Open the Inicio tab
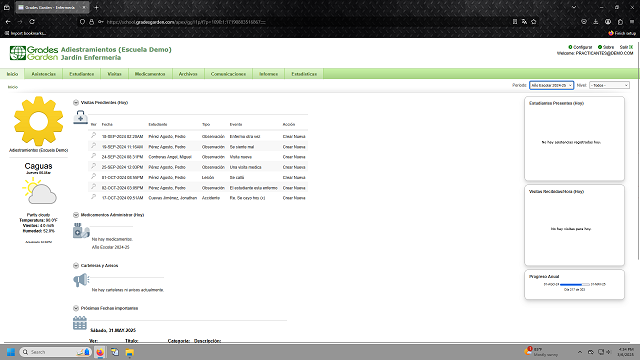 coord(12,74)
